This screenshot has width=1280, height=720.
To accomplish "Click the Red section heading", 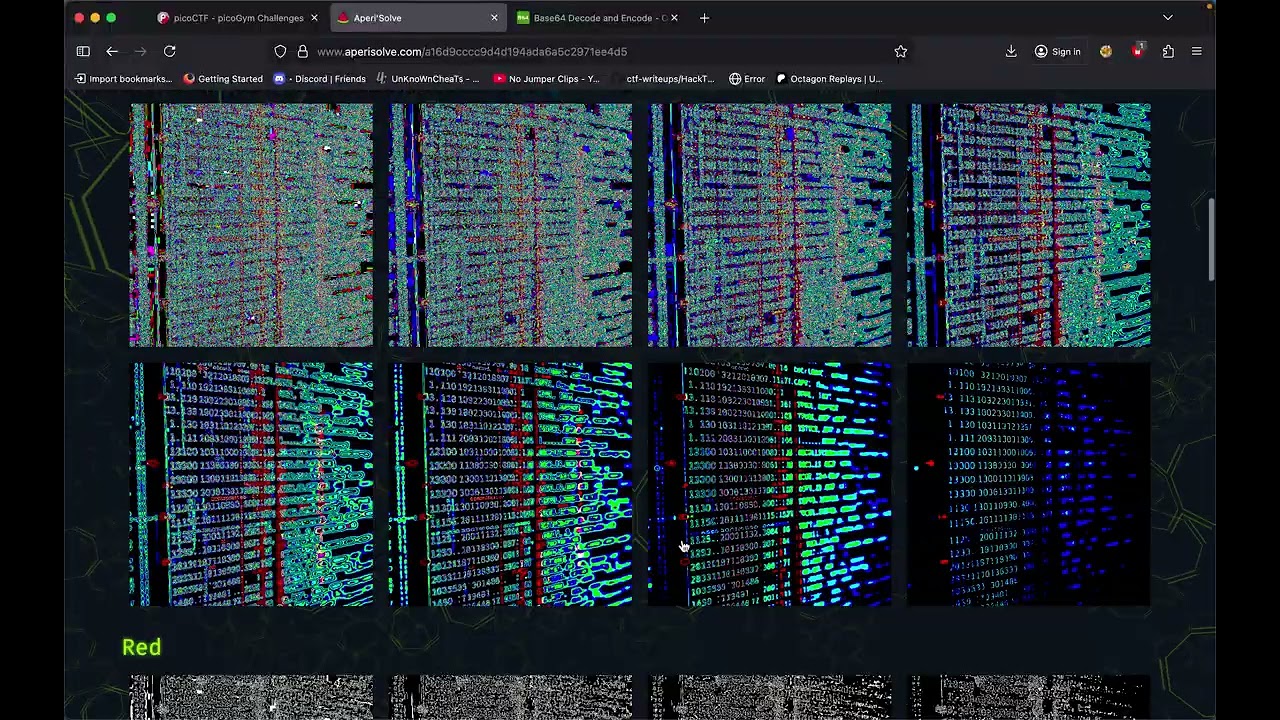I will tap(141, 647).
